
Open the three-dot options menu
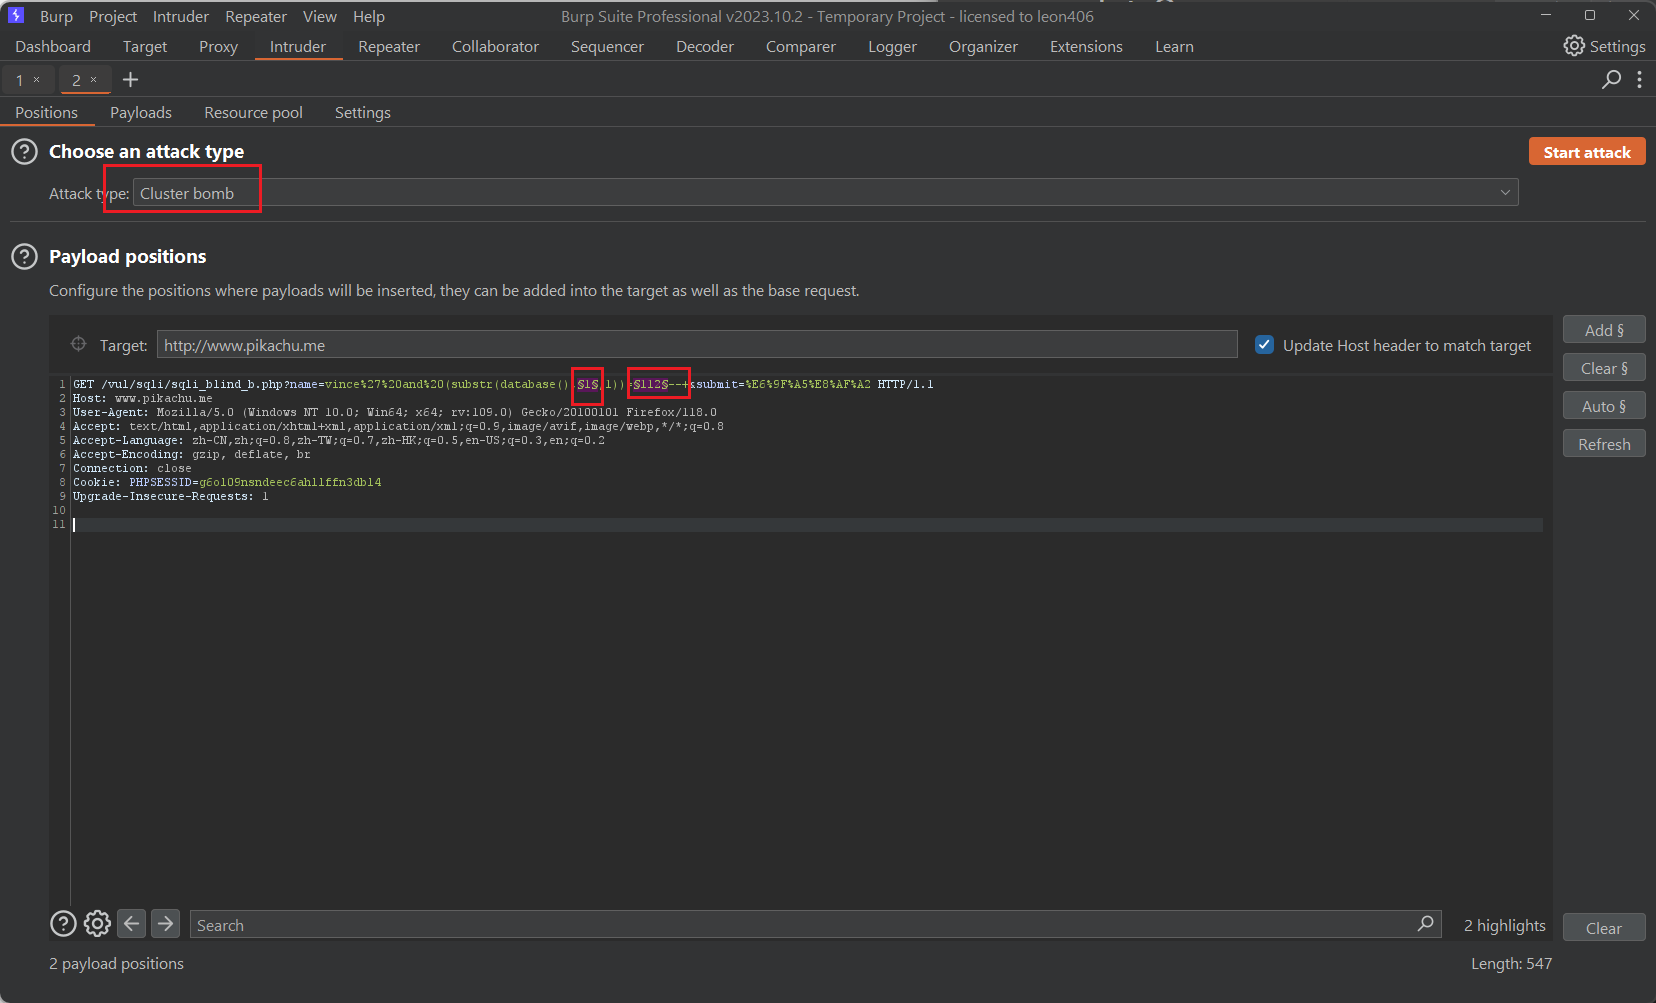(x=1639, y=79)
